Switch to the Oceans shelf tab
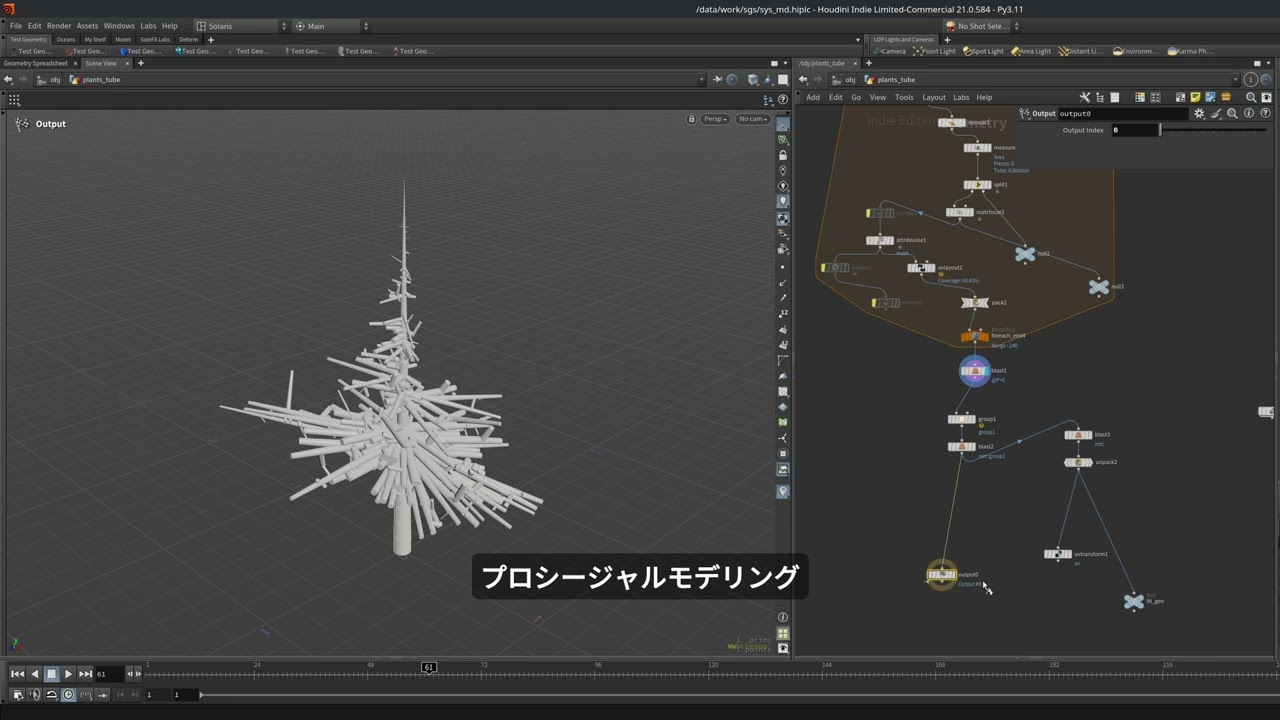Viewport: 1280px width, 720px height. tap(66, 39)
